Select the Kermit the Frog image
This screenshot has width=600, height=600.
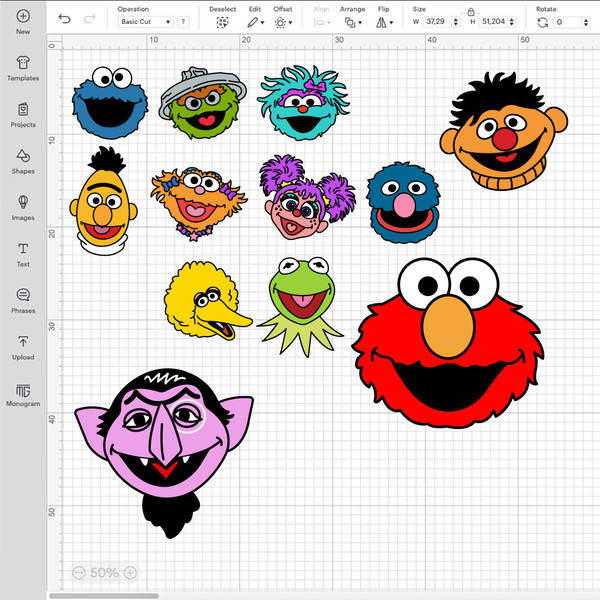coord(301,306)
